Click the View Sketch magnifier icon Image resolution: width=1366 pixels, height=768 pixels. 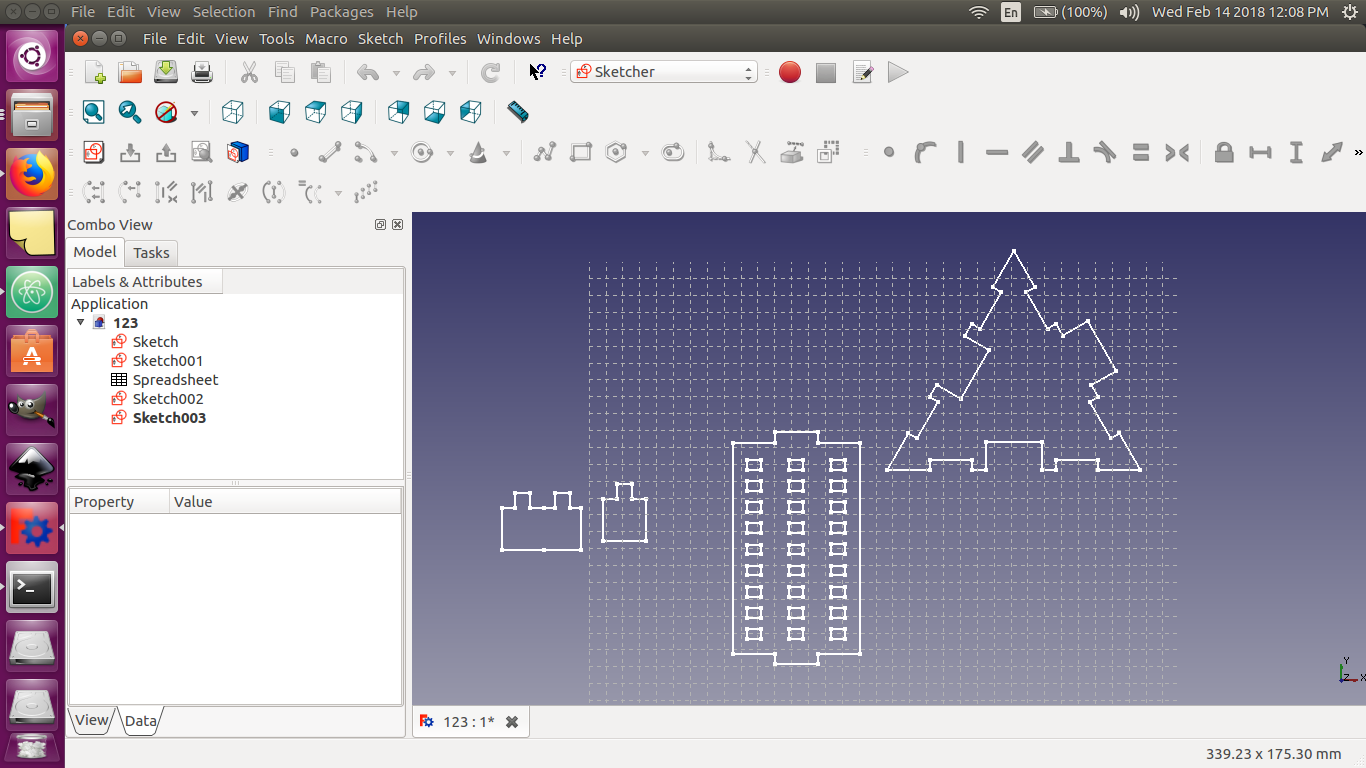coord(202,152)
